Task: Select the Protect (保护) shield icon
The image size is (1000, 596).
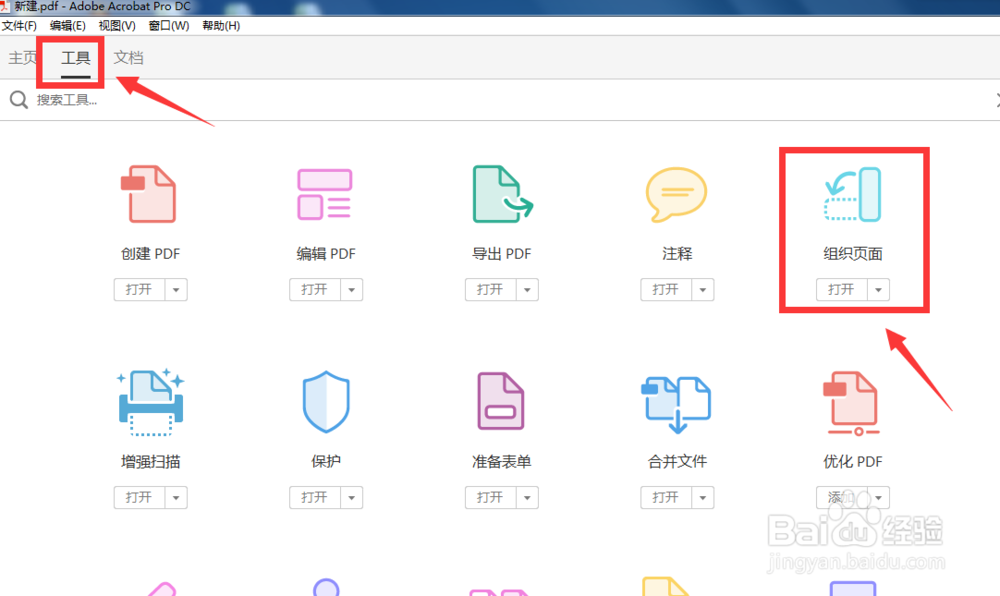Action: tap(326, 402)
